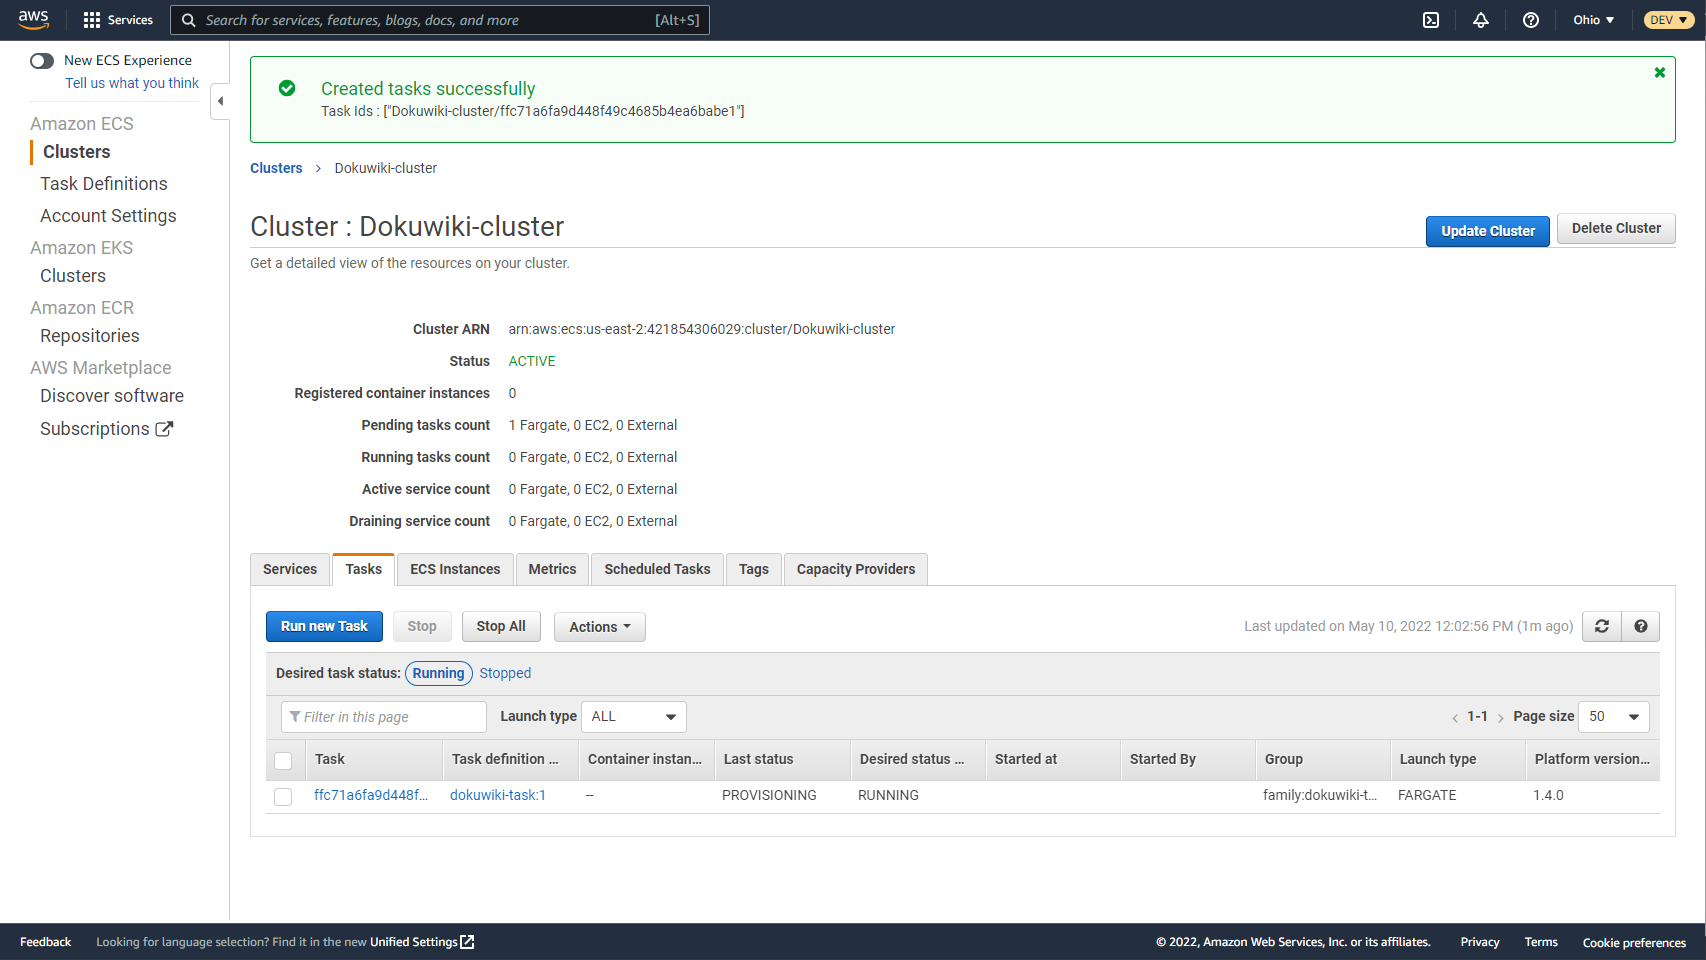Open the Clusters breadcrumb link

pos(276,168)
